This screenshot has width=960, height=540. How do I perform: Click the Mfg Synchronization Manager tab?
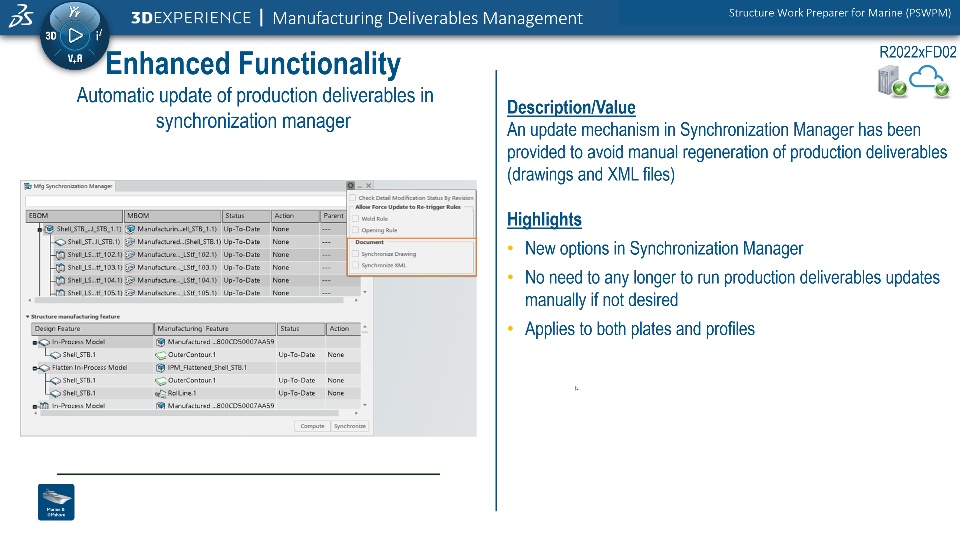click(x=68, y=186)
